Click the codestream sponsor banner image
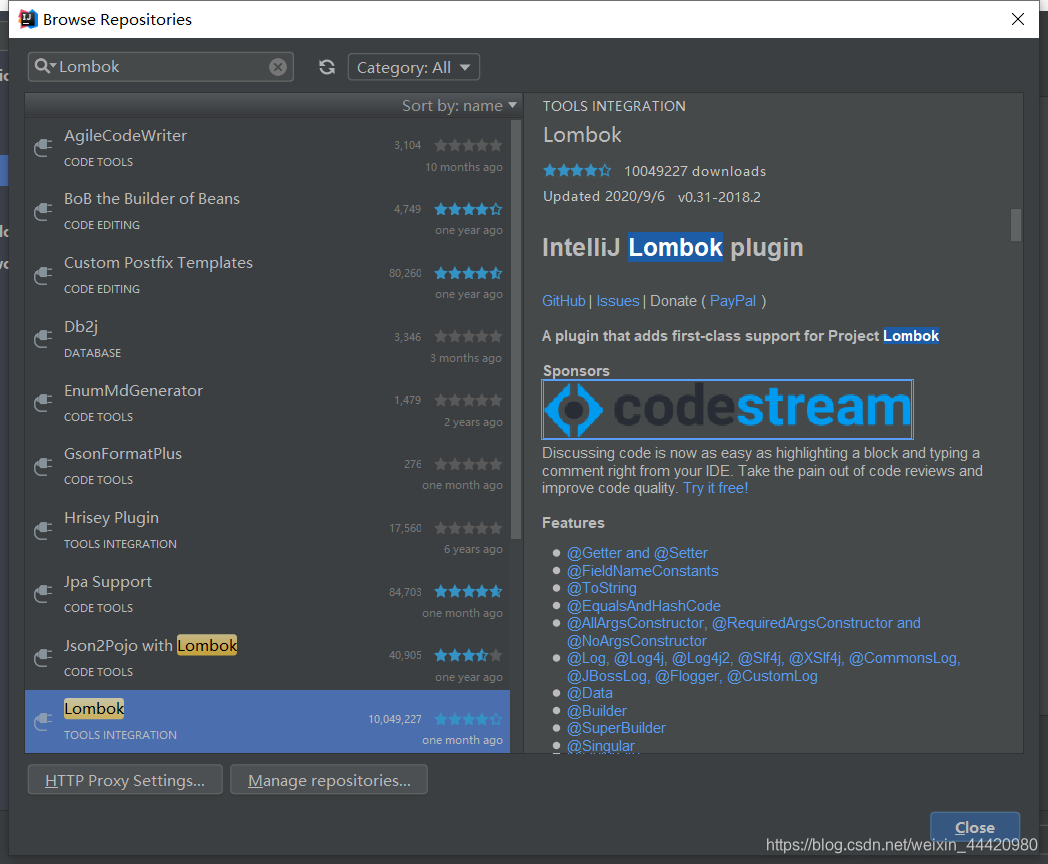Image resolution: width=1048 pixels, height=864 pixels. click(727, 409)
